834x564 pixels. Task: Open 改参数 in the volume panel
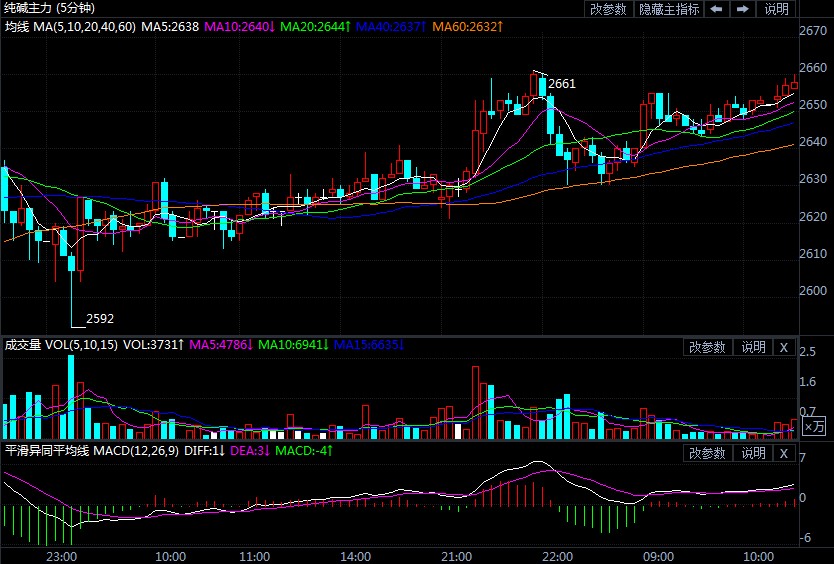tap(707, 347)
